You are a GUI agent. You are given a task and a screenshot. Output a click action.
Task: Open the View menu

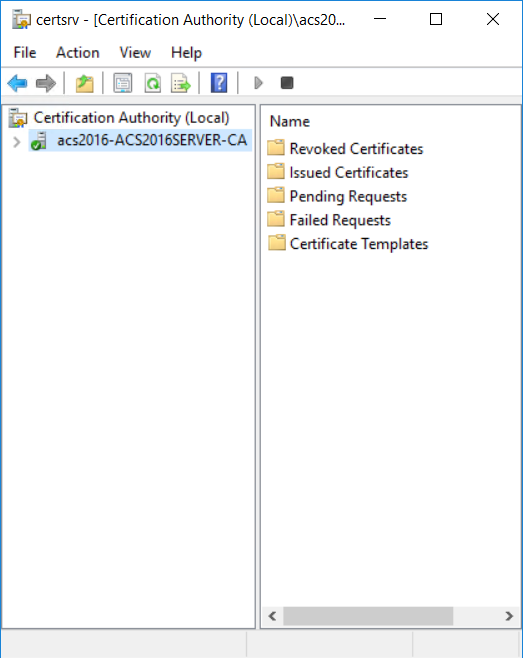point(135,53)
